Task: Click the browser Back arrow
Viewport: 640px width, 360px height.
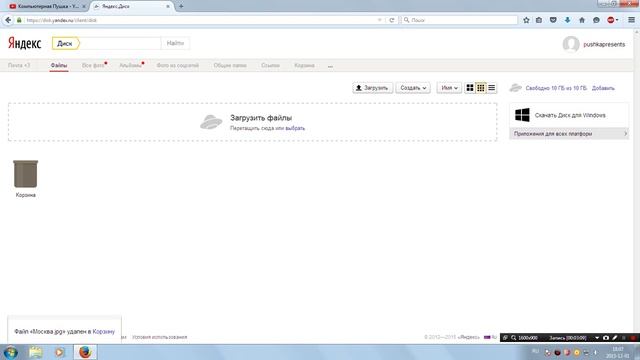Action: [8, 20]
